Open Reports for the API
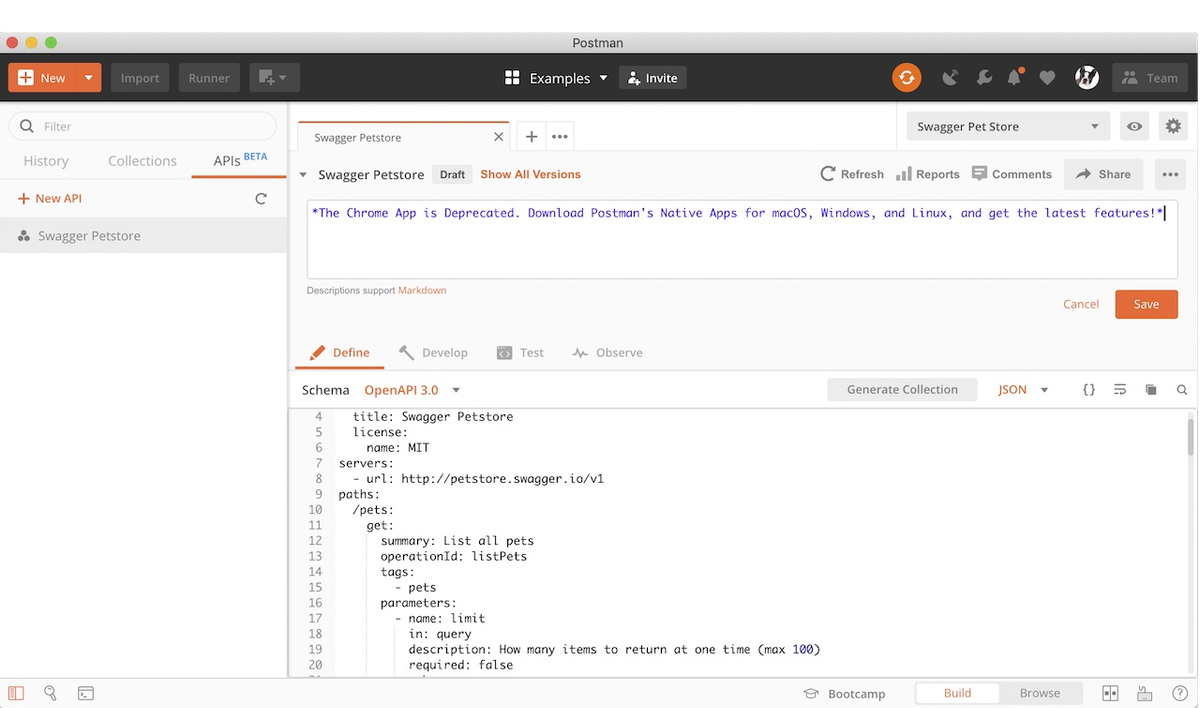Image resolution: width=1200 pixels, height=708 pixels. click(927, 174)
